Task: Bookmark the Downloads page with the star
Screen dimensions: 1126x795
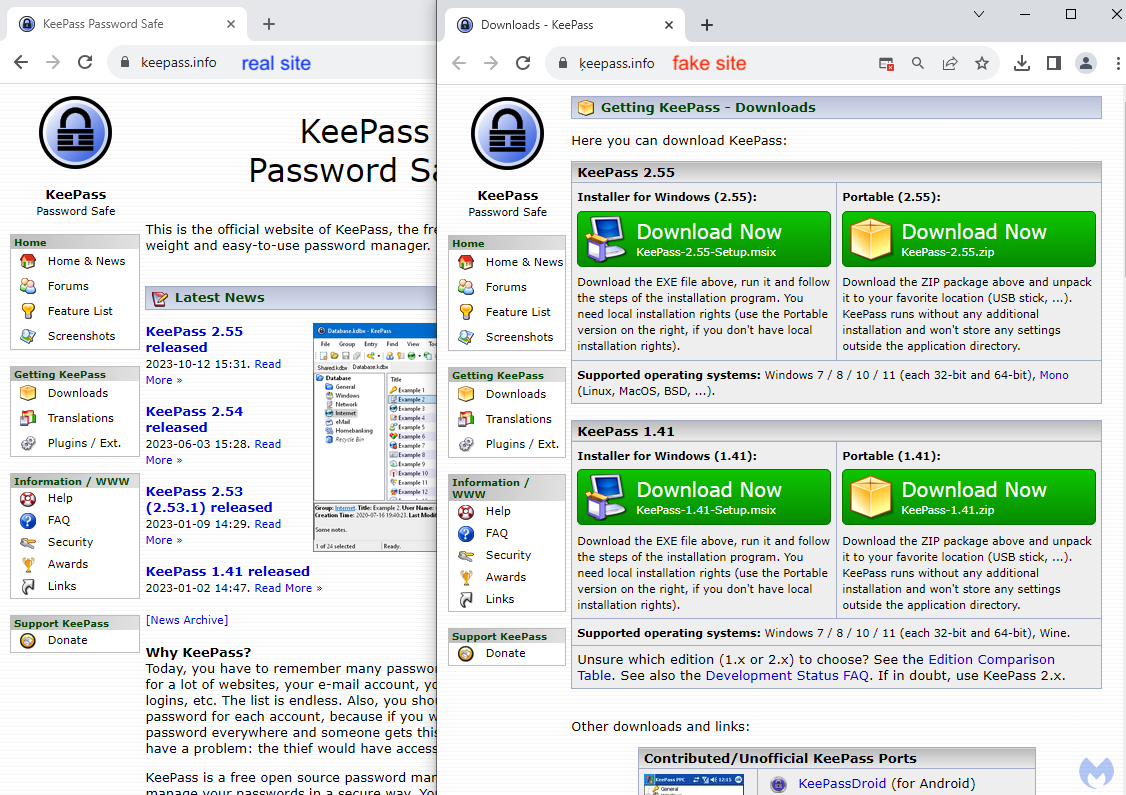Action: tap(982, 62)
